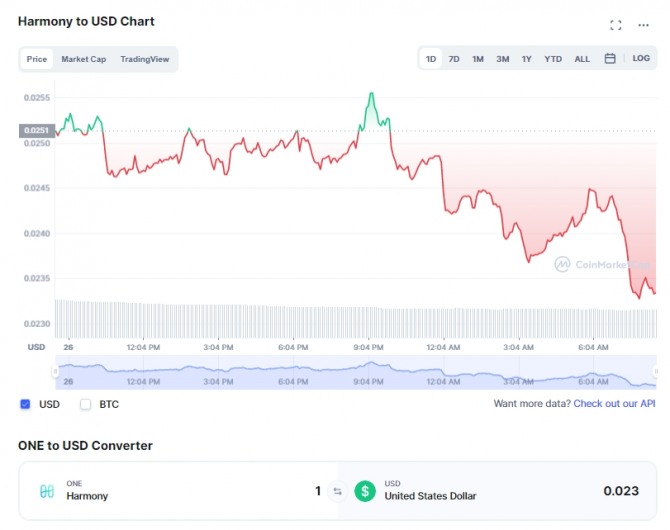Uncheck the USD checkbox

point(25,404)
